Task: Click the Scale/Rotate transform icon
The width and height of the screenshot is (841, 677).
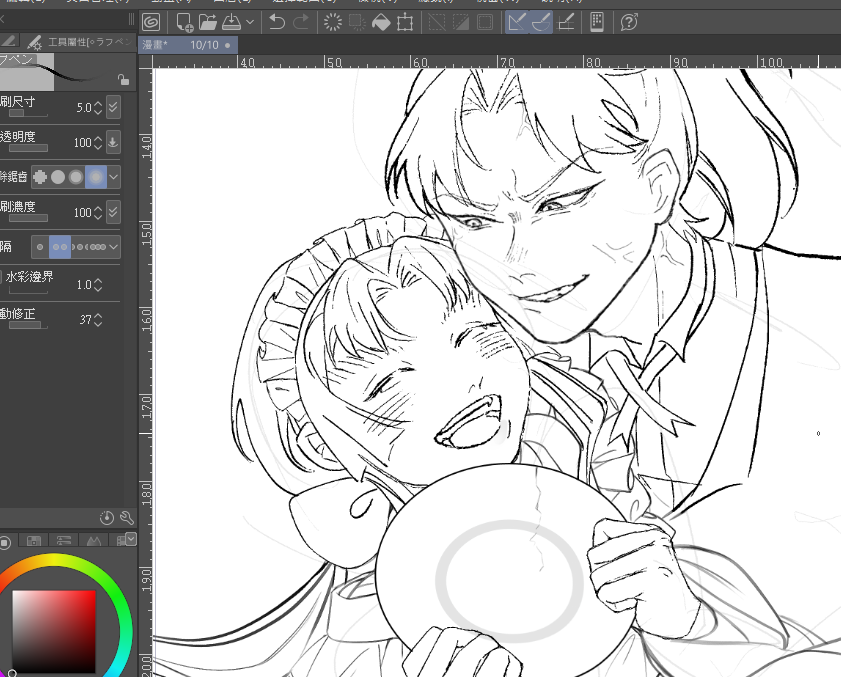Action: (405, 23)
